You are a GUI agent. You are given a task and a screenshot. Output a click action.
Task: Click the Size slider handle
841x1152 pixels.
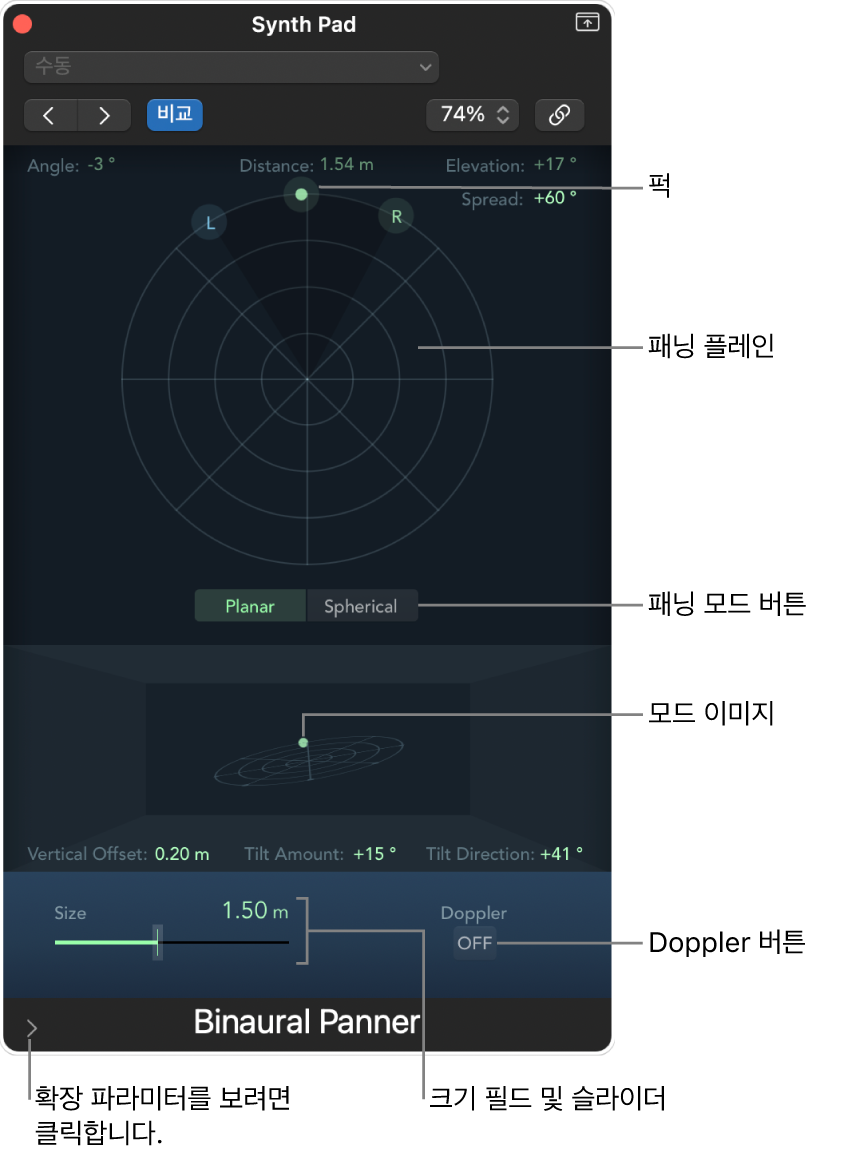tap(157, 942)
